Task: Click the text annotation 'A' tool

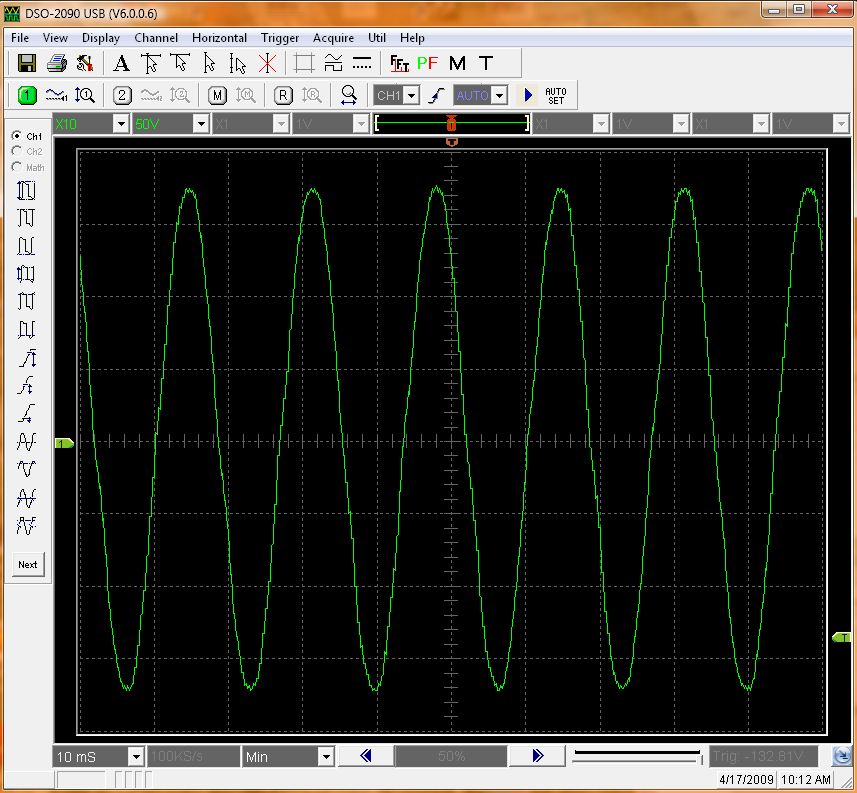Action: [x=121, y=64]
